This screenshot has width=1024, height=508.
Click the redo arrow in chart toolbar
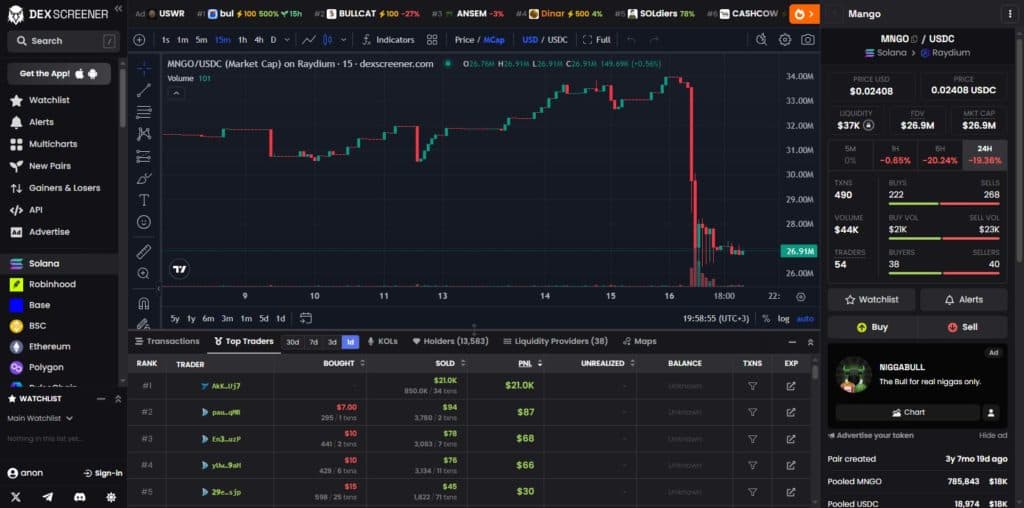pos(654,40)
